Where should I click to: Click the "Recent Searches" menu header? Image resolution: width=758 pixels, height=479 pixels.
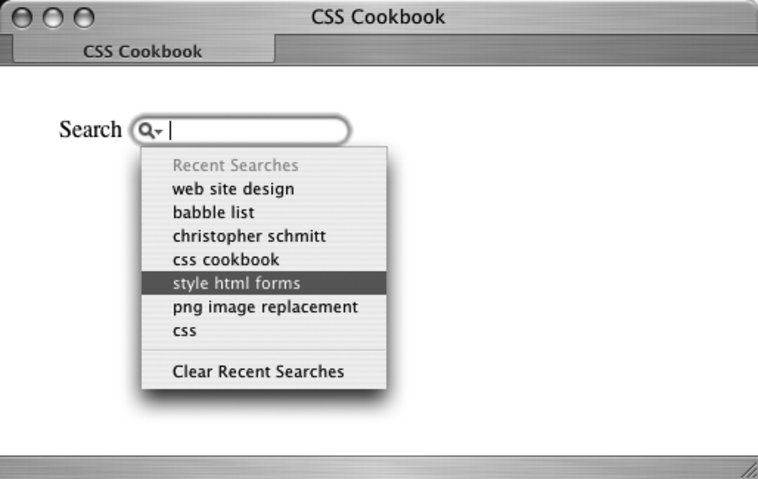[x=235, y=166]
